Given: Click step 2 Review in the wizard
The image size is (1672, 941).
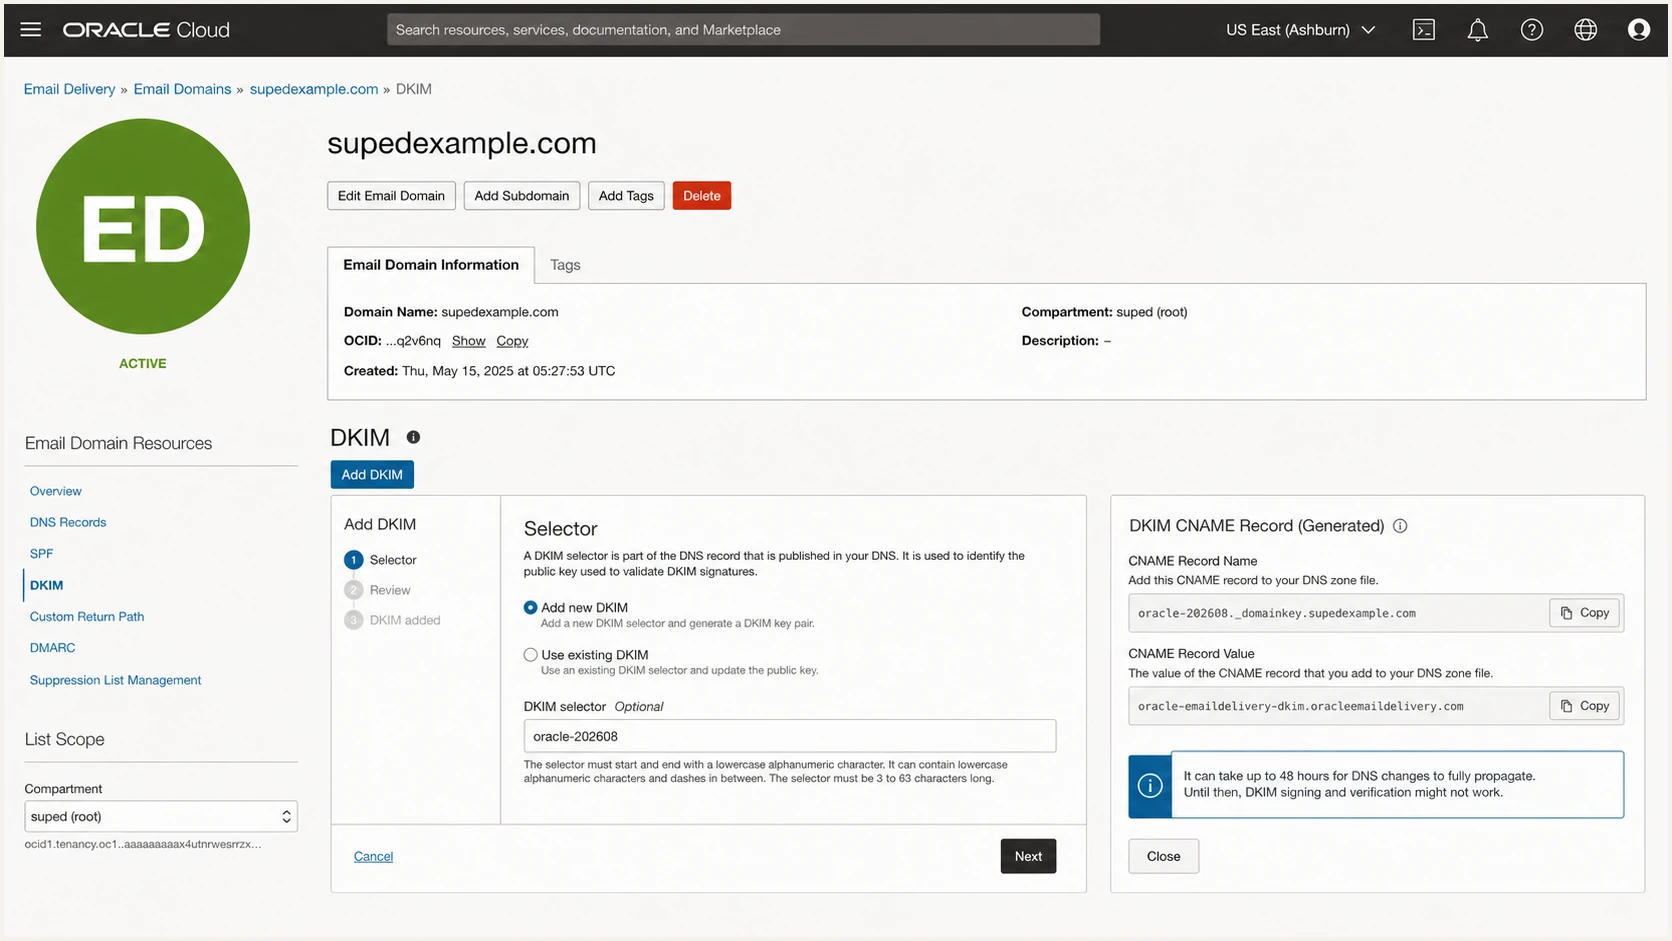Looking at the screenshot, I should [x=378, y=590].
